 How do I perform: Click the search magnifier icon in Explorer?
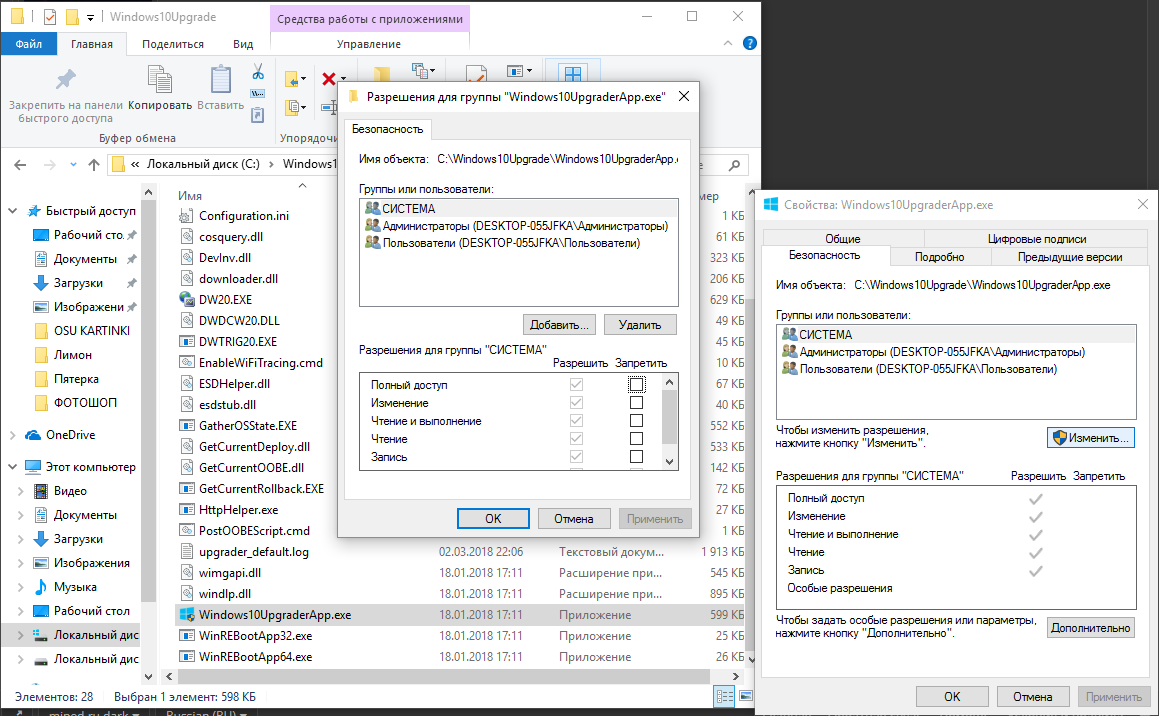734,165
